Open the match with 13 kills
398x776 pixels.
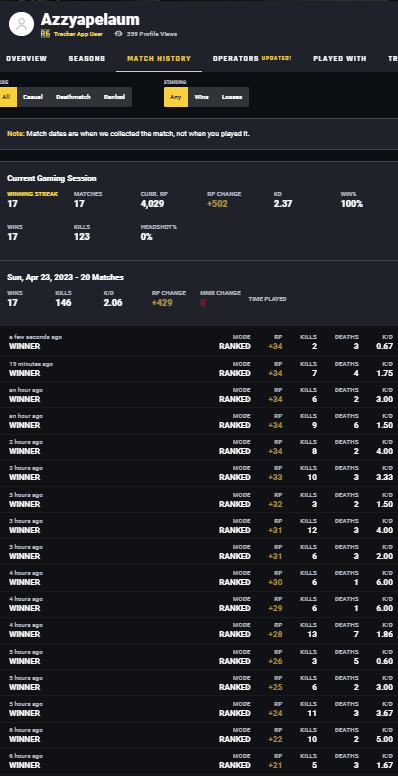[199, 630]
